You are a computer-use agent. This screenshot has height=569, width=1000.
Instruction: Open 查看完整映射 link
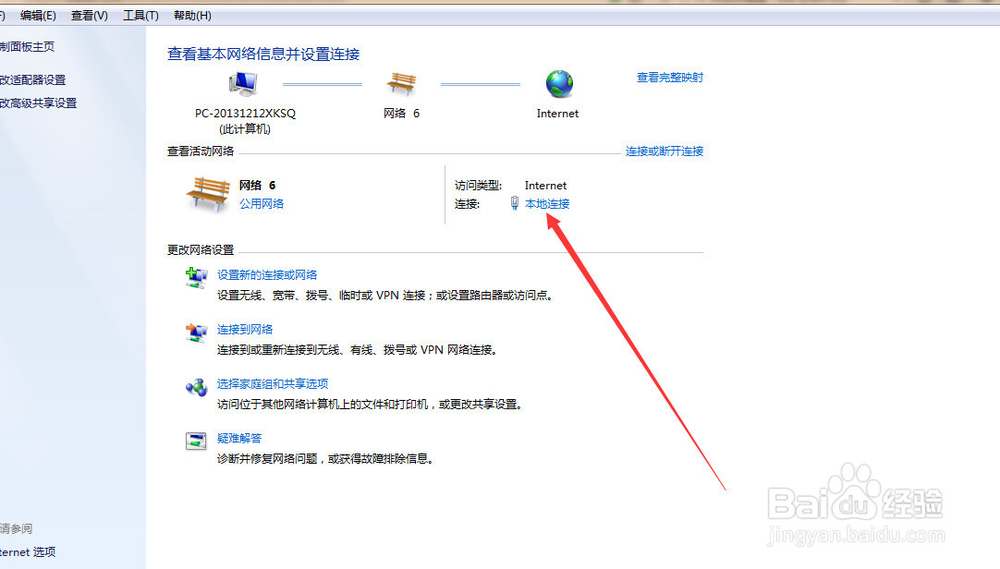tap(670, 77)
